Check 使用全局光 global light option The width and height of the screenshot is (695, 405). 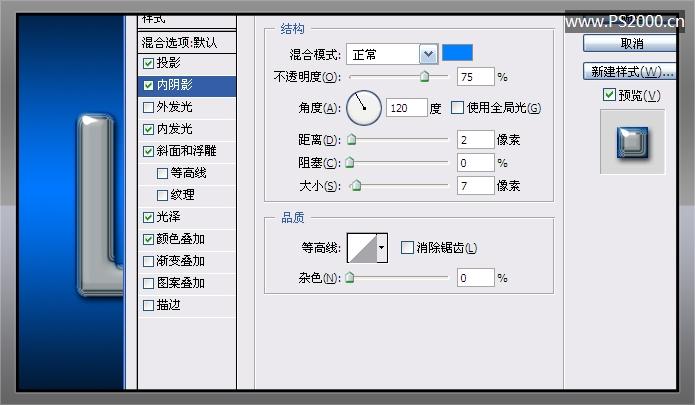click(457, 108)
